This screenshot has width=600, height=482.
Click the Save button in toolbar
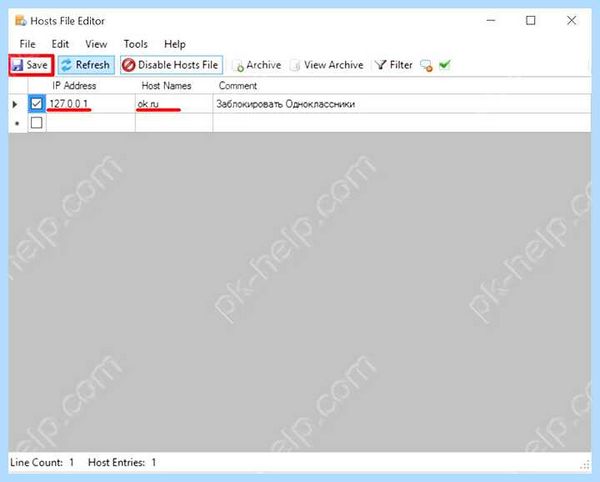coord(31,65)
